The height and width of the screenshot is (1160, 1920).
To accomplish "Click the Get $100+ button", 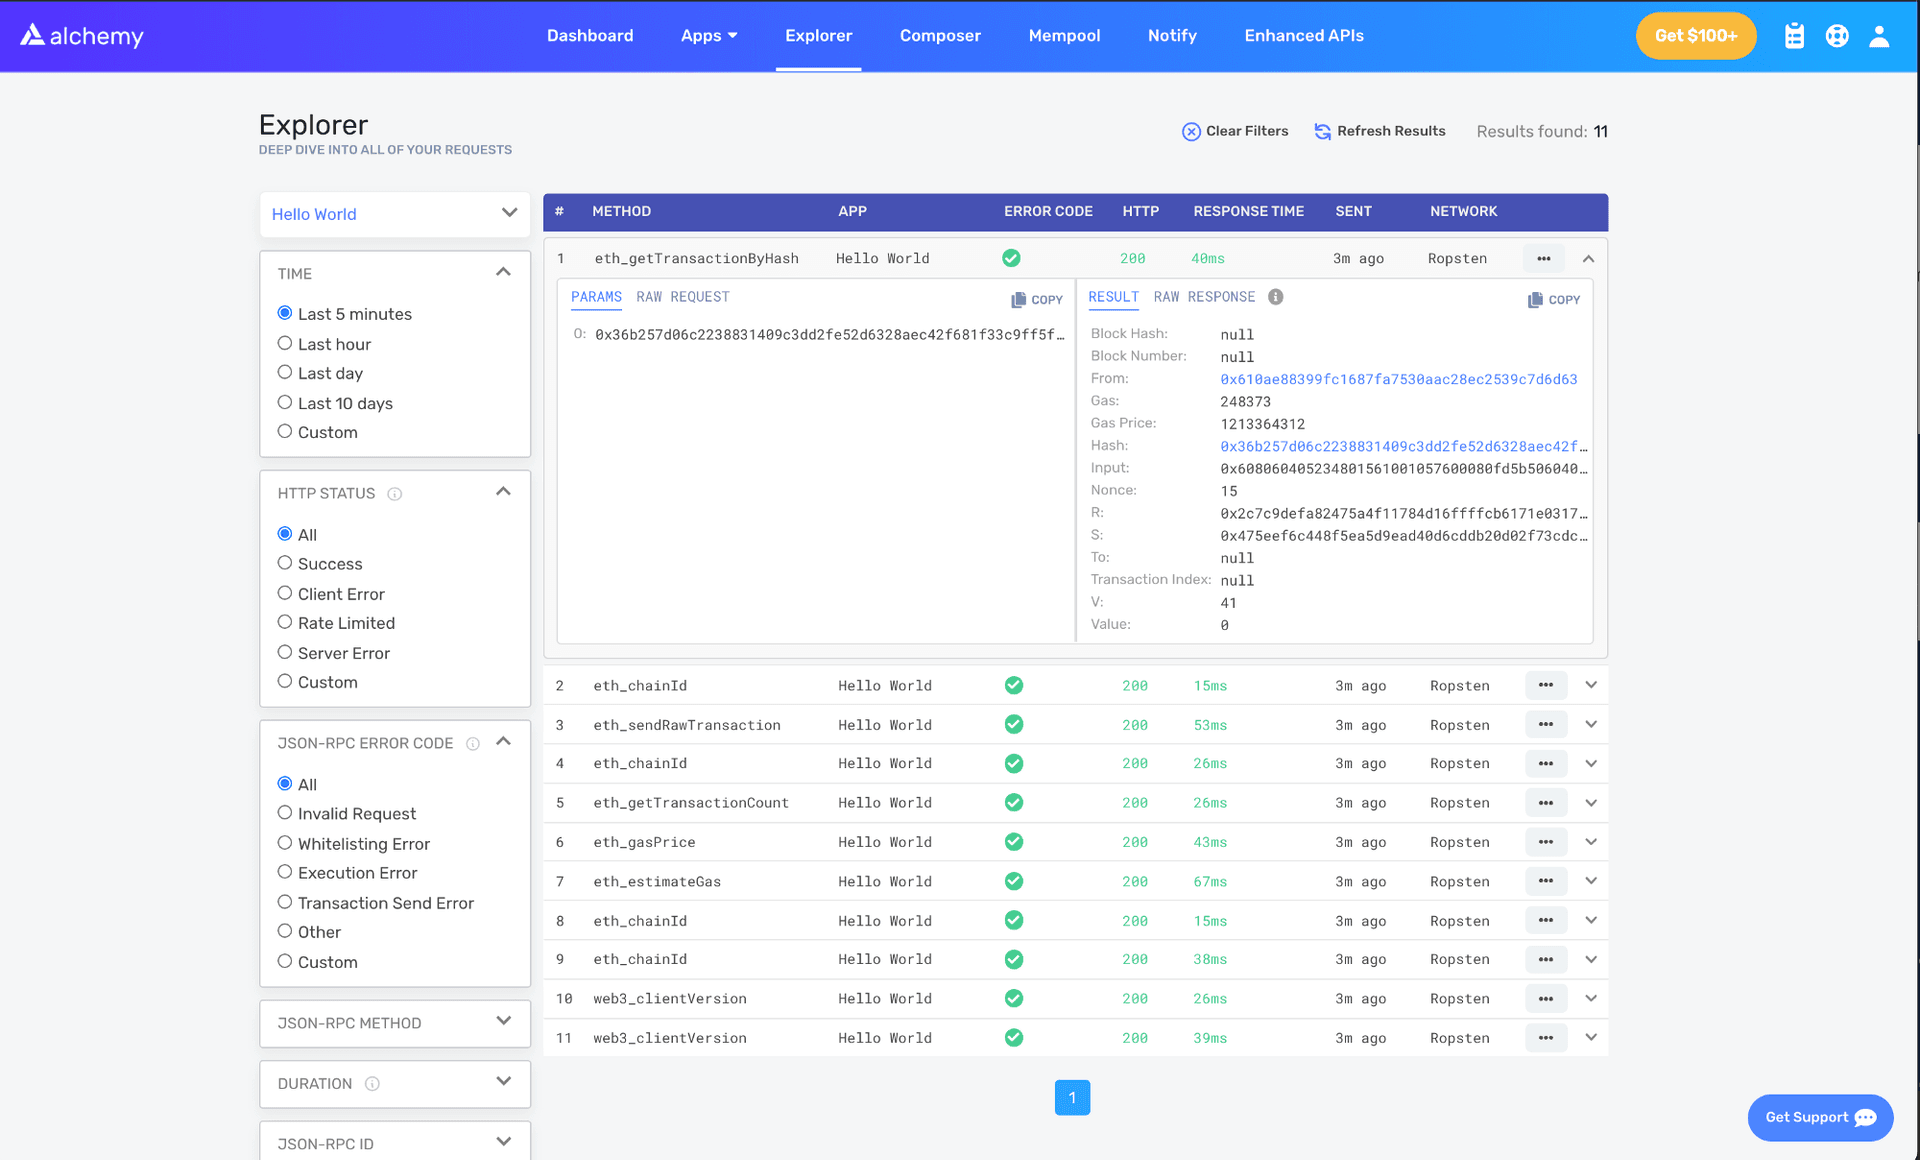I will click(x=1696, y=36).
